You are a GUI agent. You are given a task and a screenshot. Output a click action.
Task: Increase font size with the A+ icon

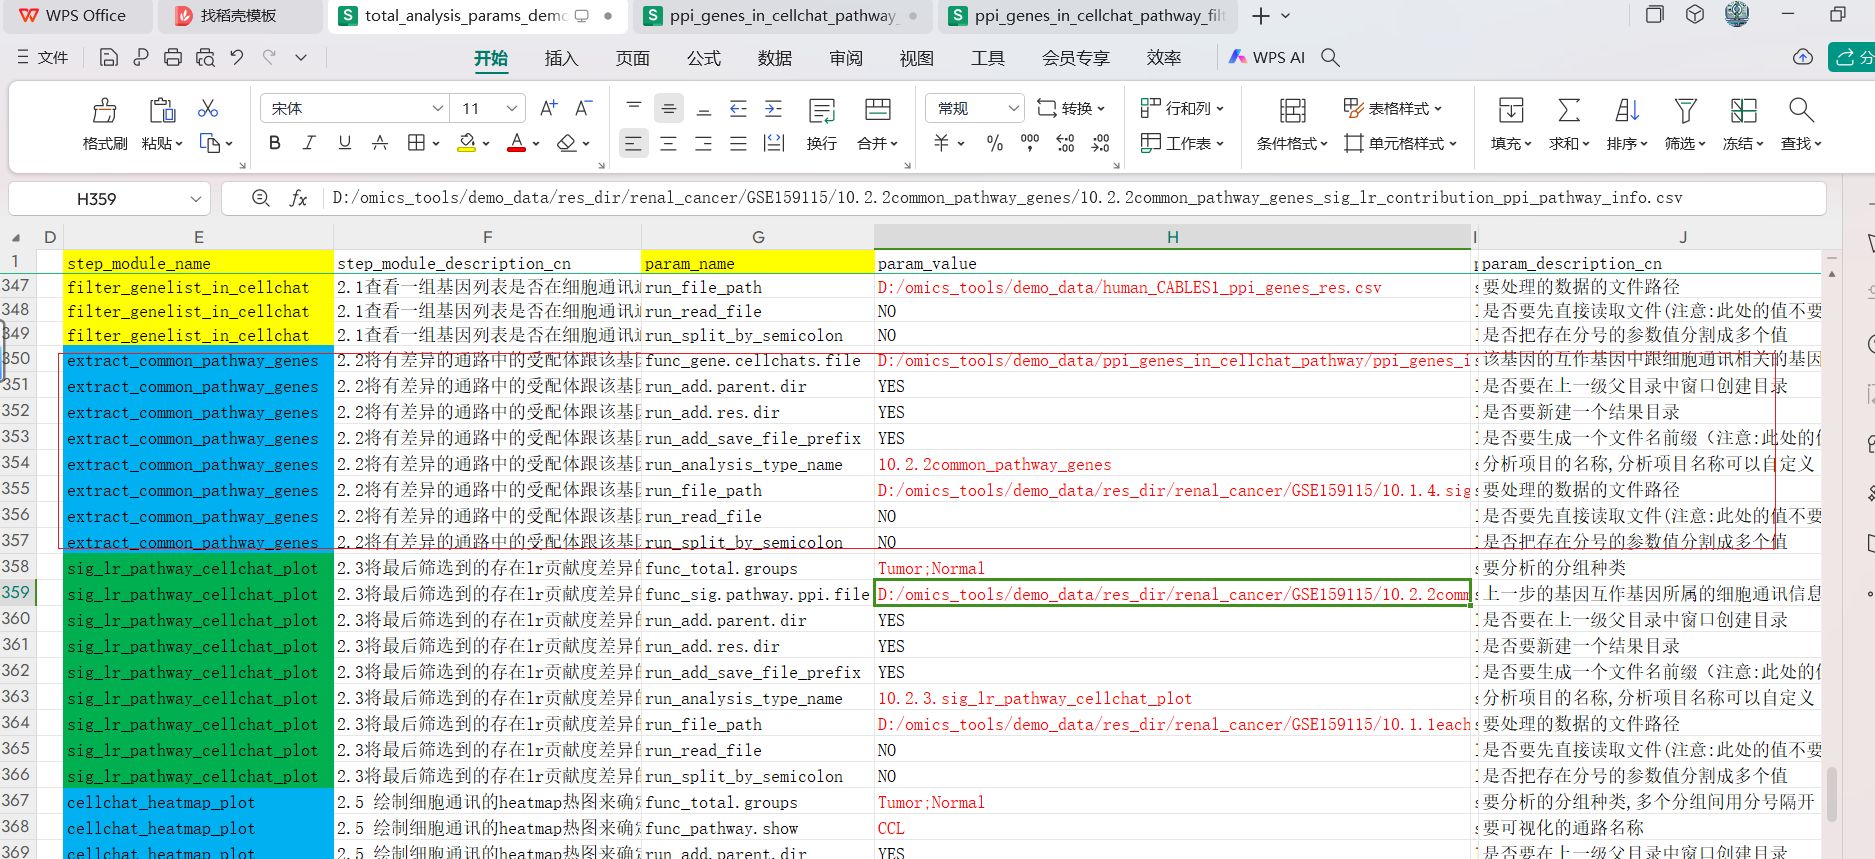548,108
